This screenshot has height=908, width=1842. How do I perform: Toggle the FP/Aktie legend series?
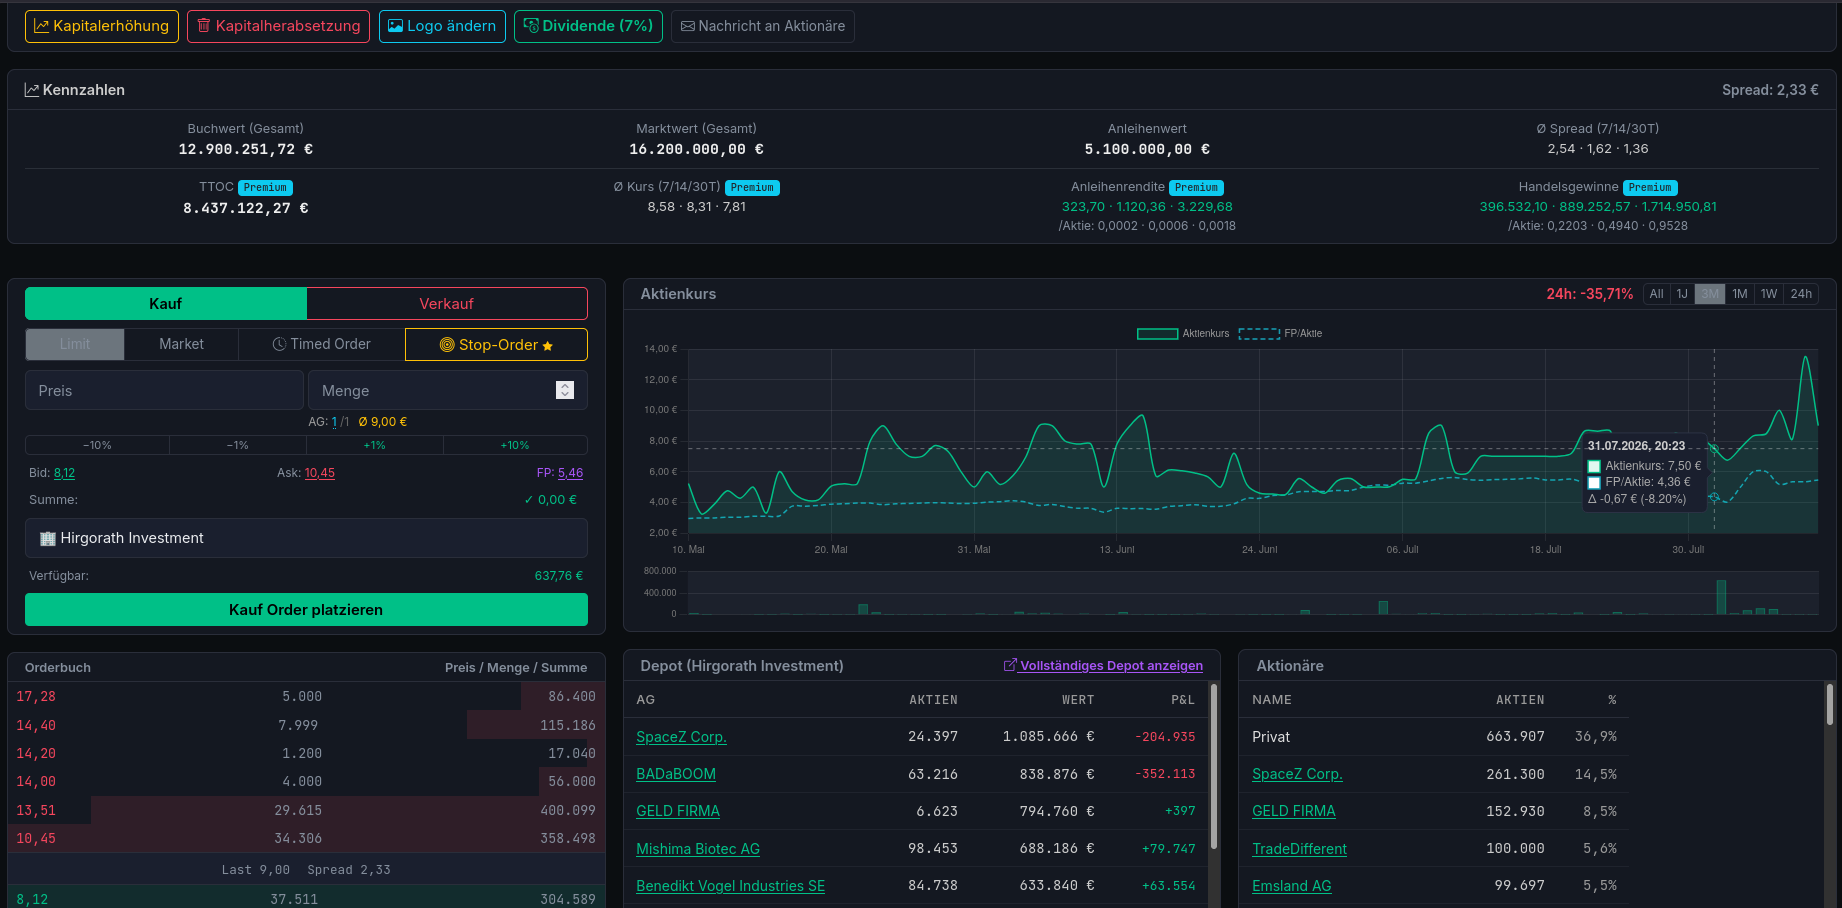(1280, 334)
